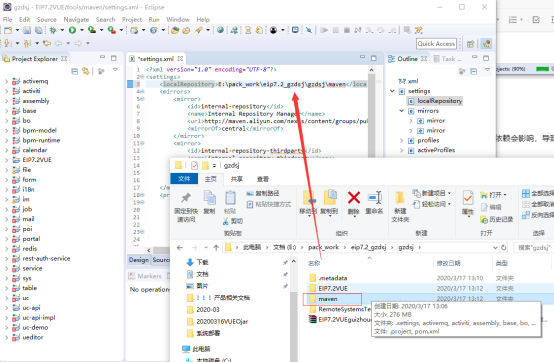Expand the activemq project node
The image size is (554, 362).
point(6,81)
